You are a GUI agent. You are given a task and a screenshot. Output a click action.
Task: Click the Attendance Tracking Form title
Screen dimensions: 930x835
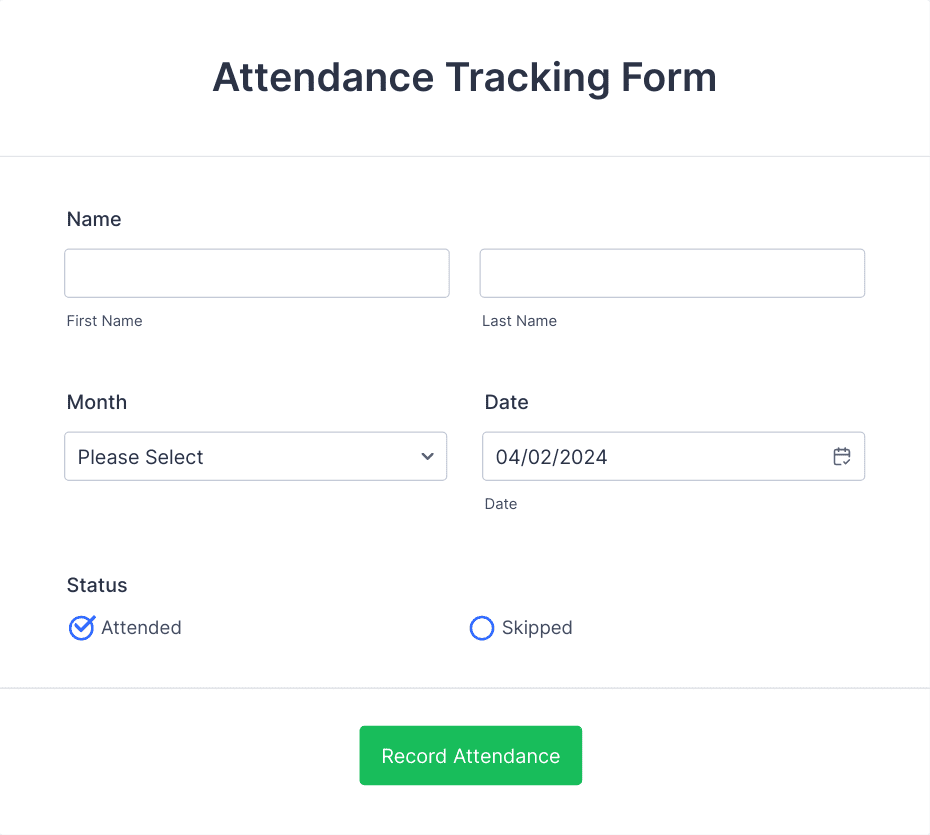464,77
